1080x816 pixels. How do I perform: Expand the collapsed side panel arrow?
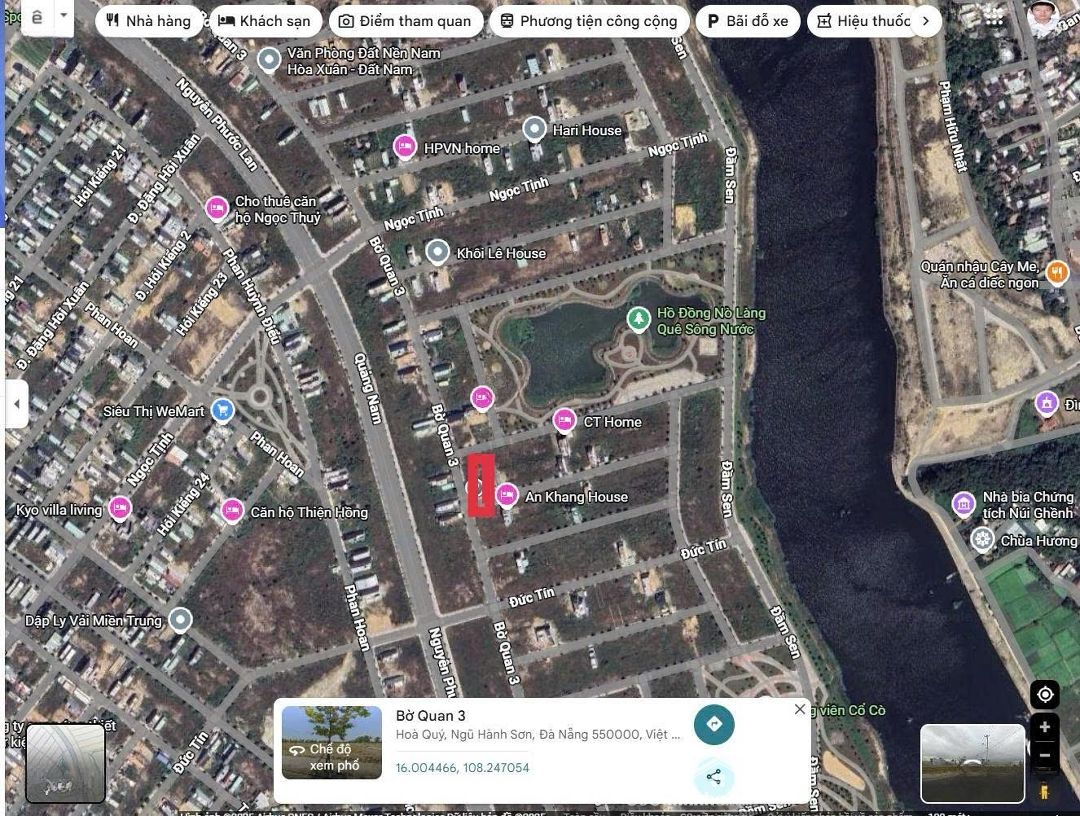pyautogui.click(x=17, y=404)
